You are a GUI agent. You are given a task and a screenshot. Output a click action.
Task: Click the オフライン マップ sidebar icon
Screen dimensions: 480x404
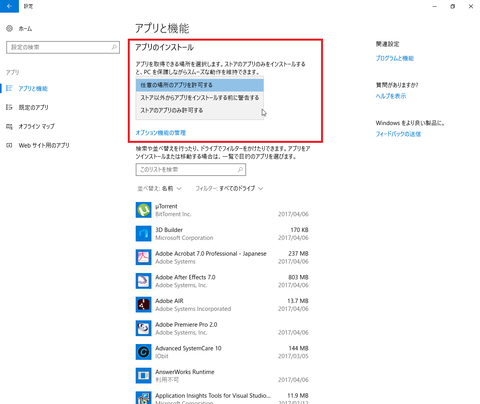9,126
